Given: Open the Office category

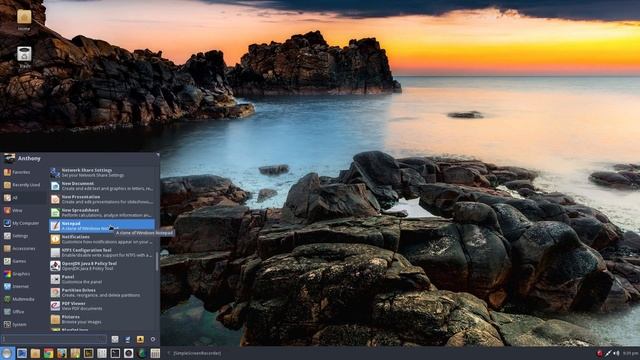Looking at the screenshot, I should 24,312.
